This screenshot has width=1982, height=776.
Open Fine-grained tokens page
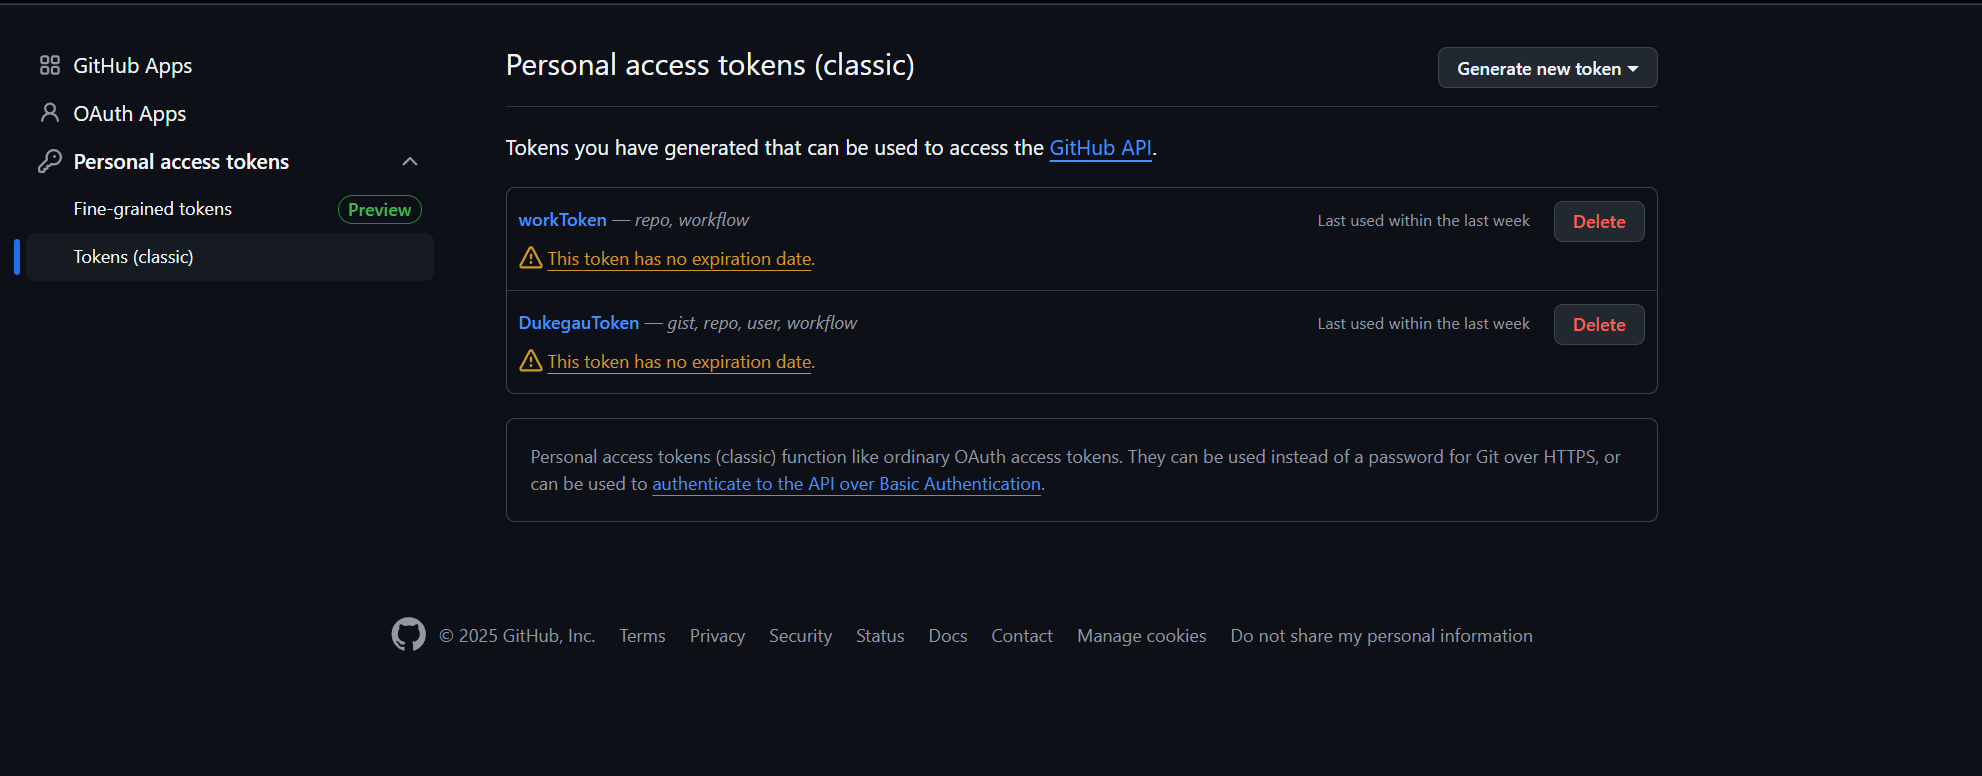(x=152, y=209)
